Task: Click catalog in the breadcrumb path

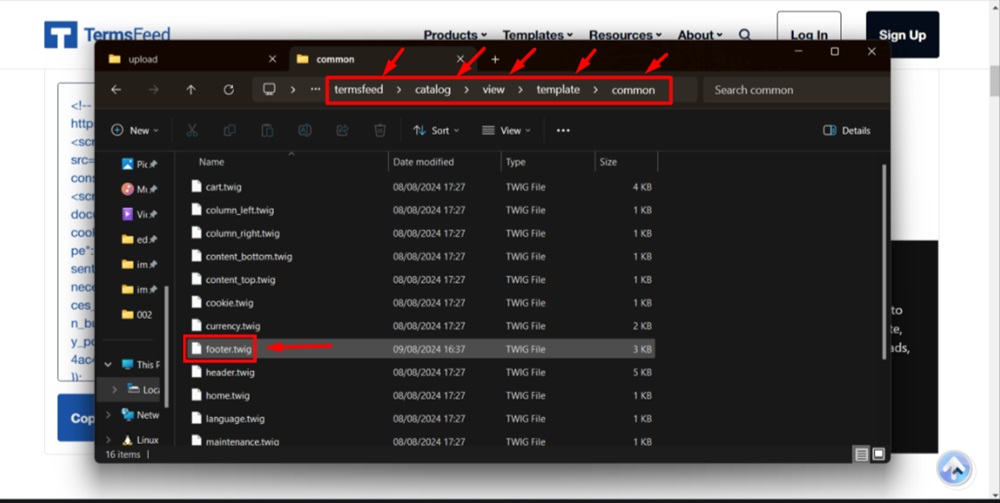Action: coord(432,90)
